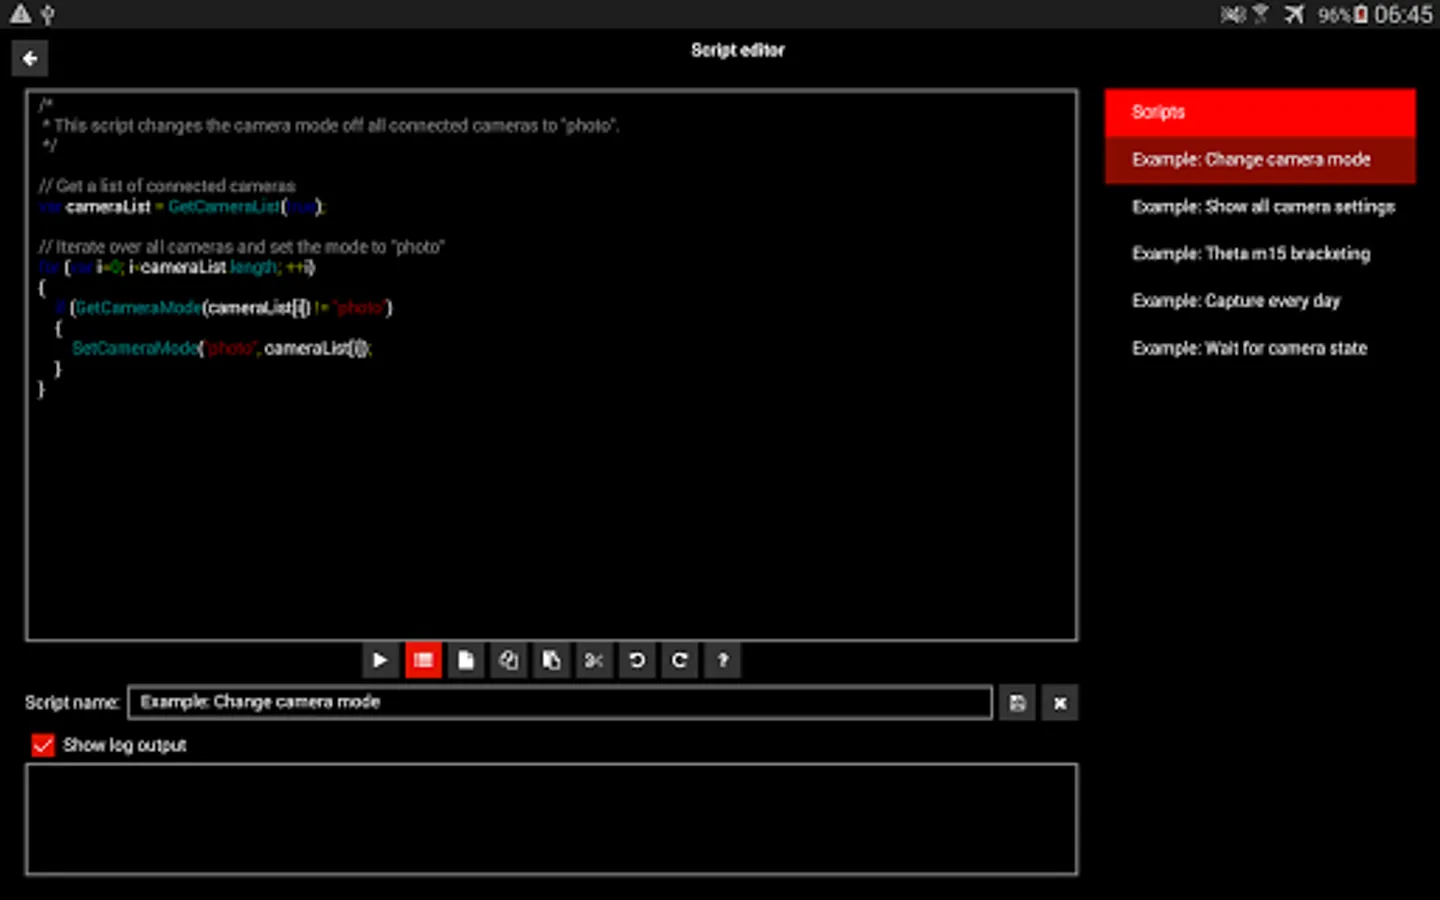This screenshot has width=1440, height=900.
Task: Select the Scripts header
Action: (x=1260, y=112)
